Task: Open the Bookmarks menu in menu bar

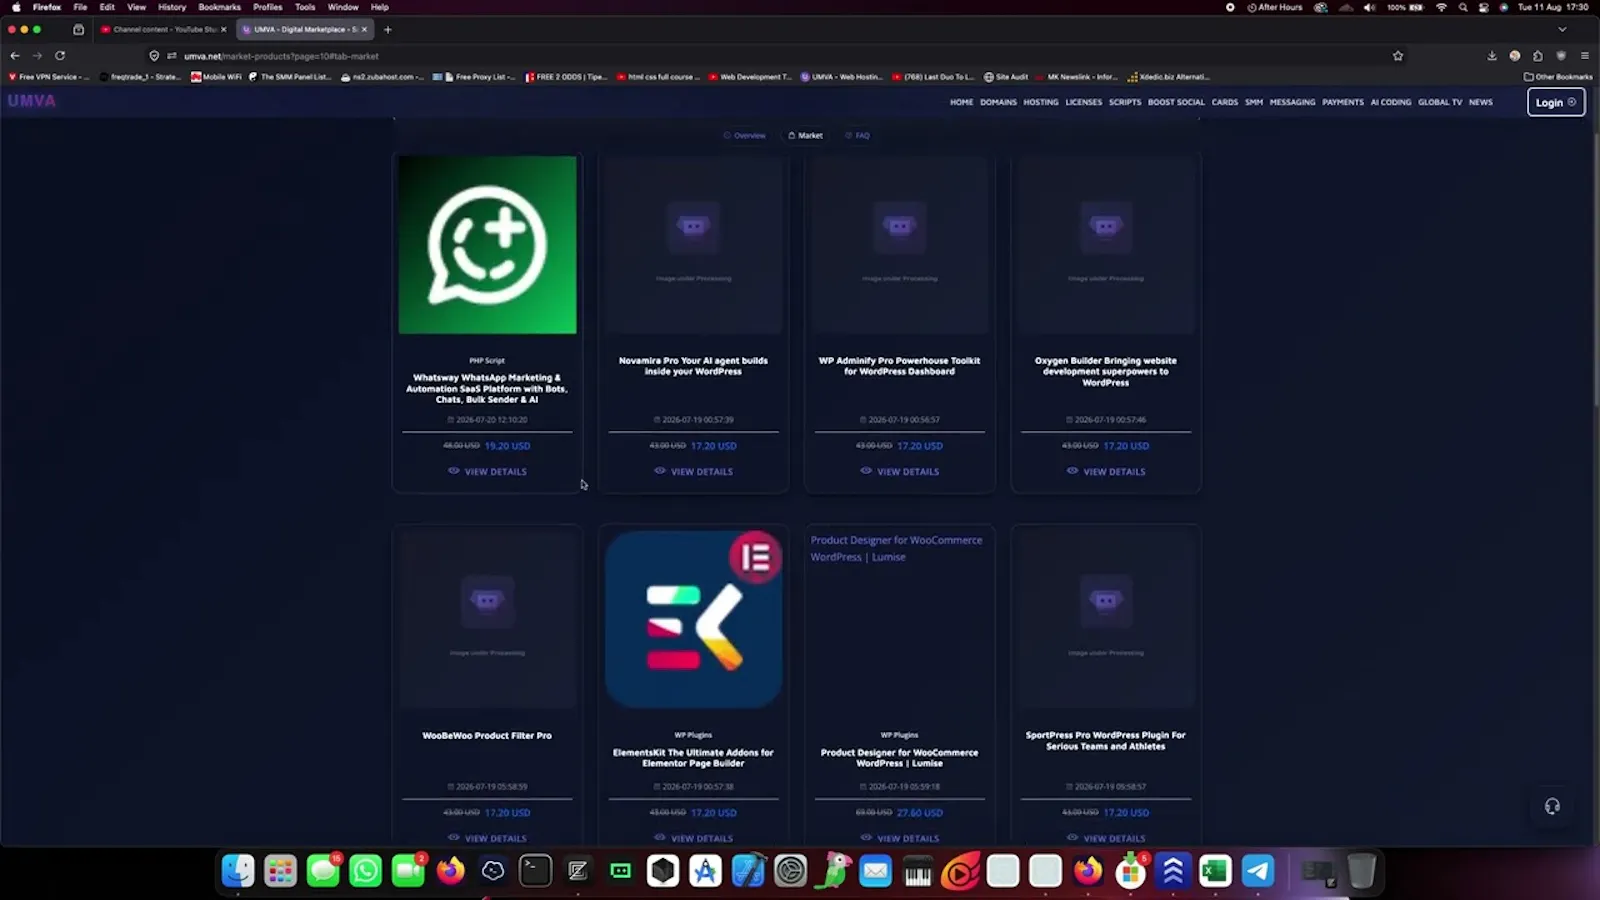Action: 219,7
